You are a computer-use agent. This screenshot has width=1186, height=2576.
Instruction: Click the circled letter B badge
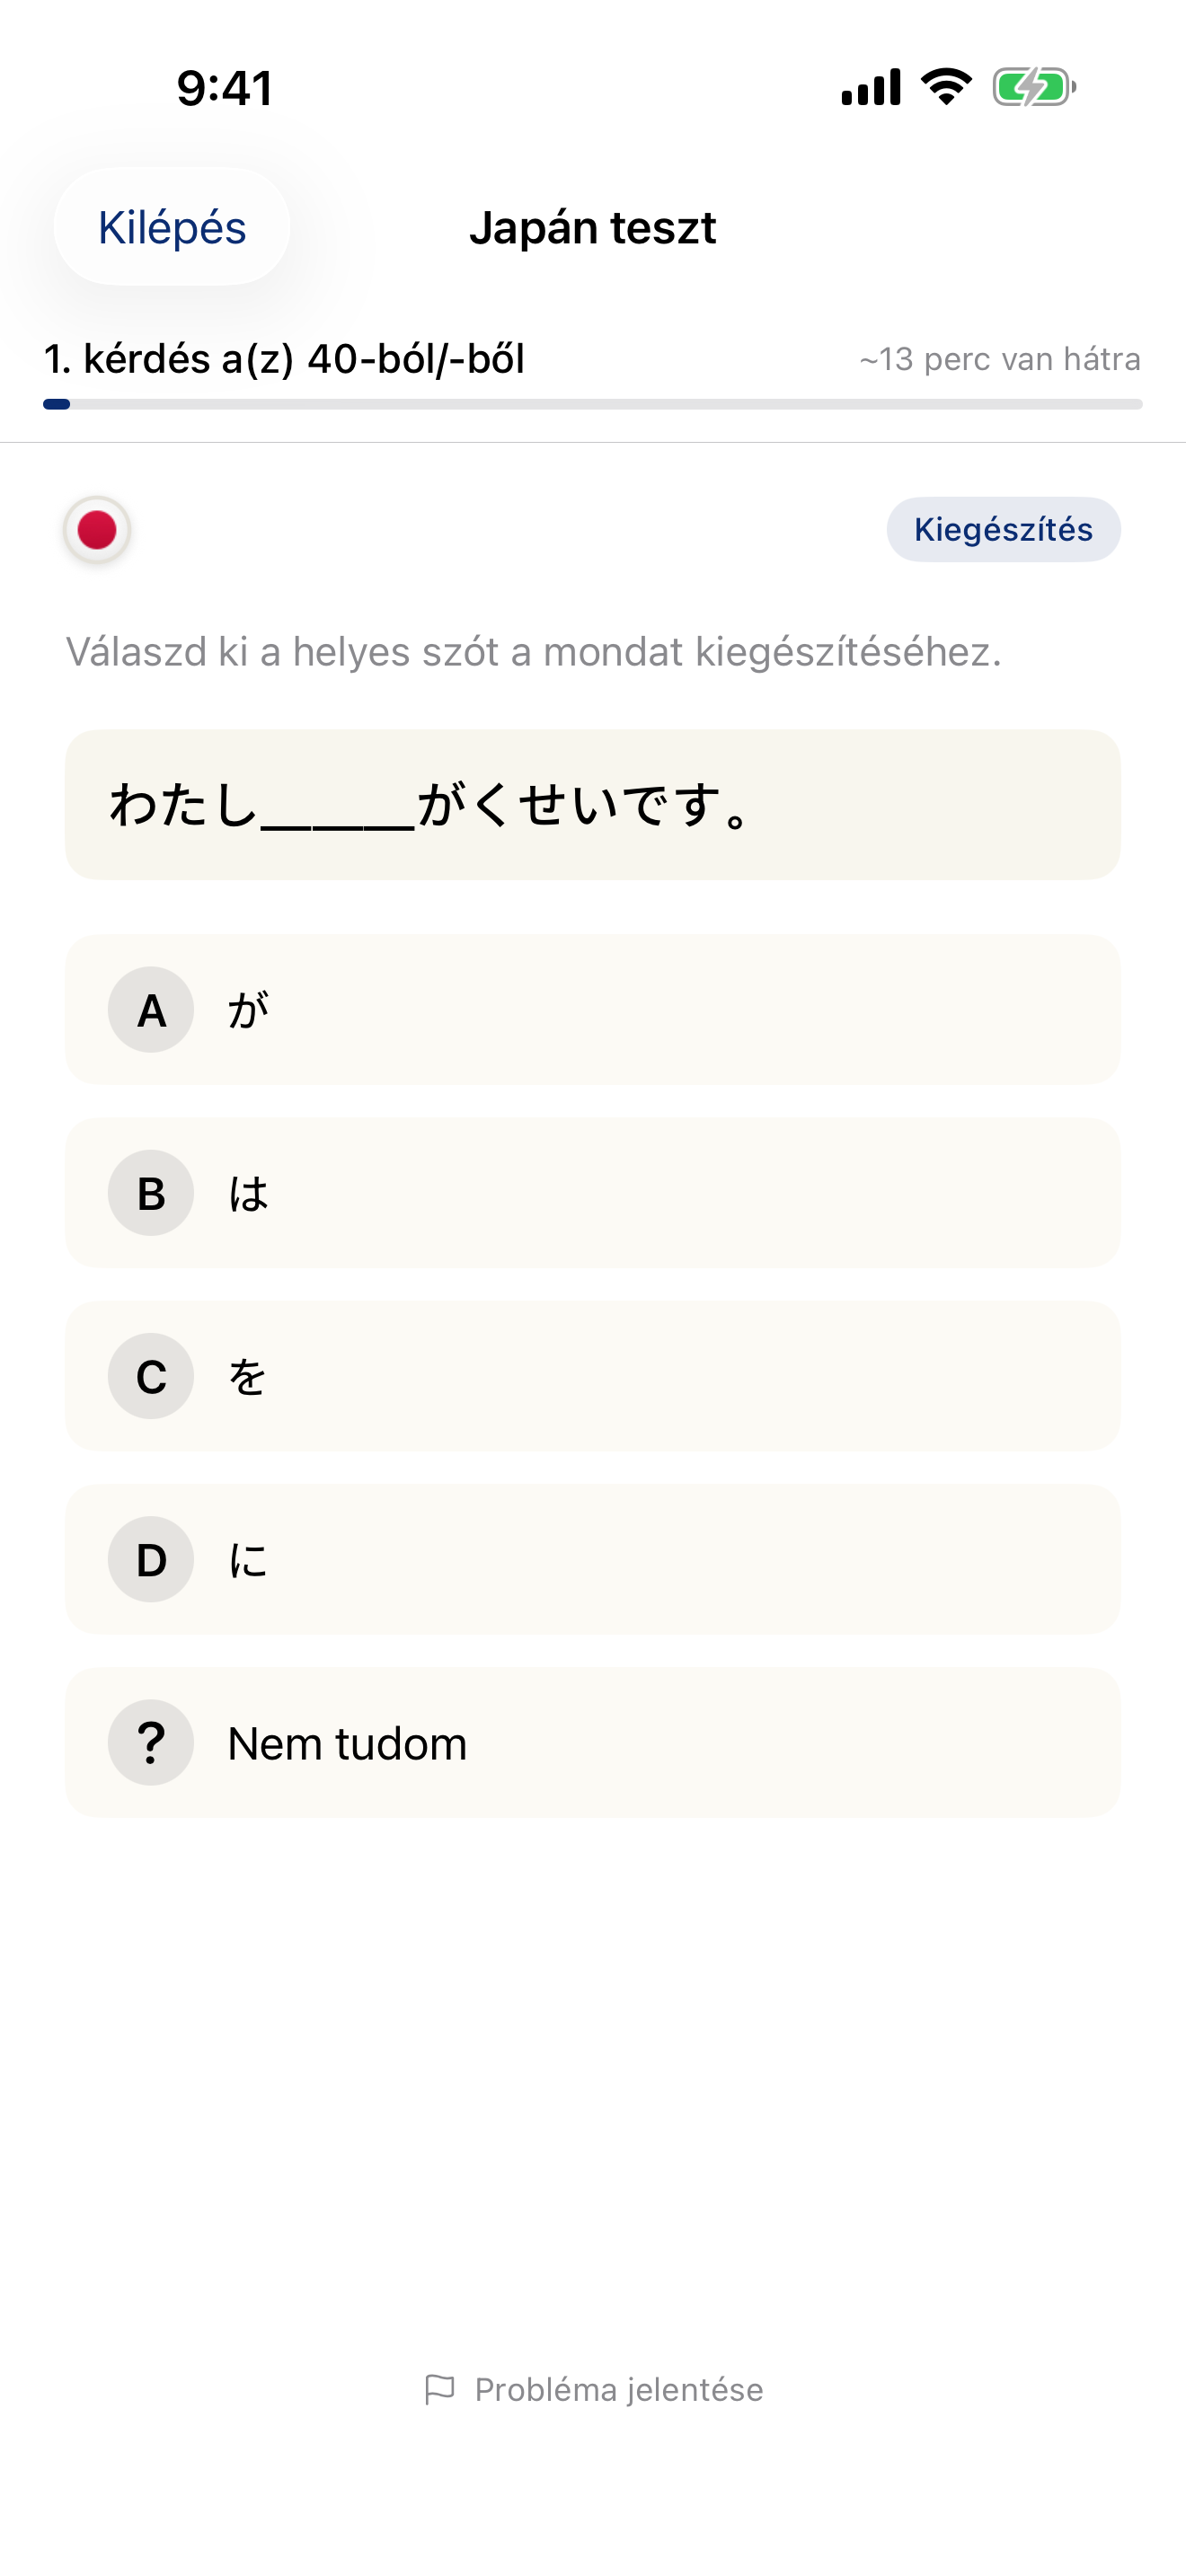pyautogui.click(x=150, y=1193)
